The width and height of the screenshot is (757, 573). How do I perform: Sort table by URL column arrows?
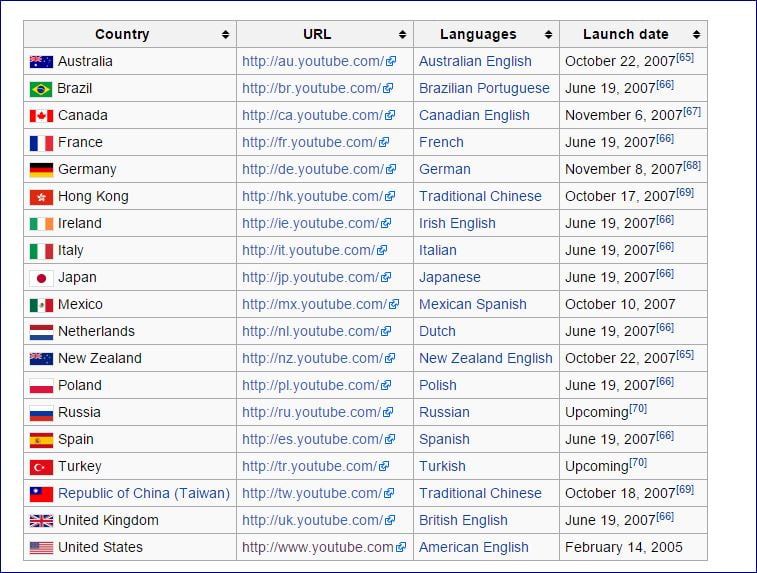[x=402, y=35]
